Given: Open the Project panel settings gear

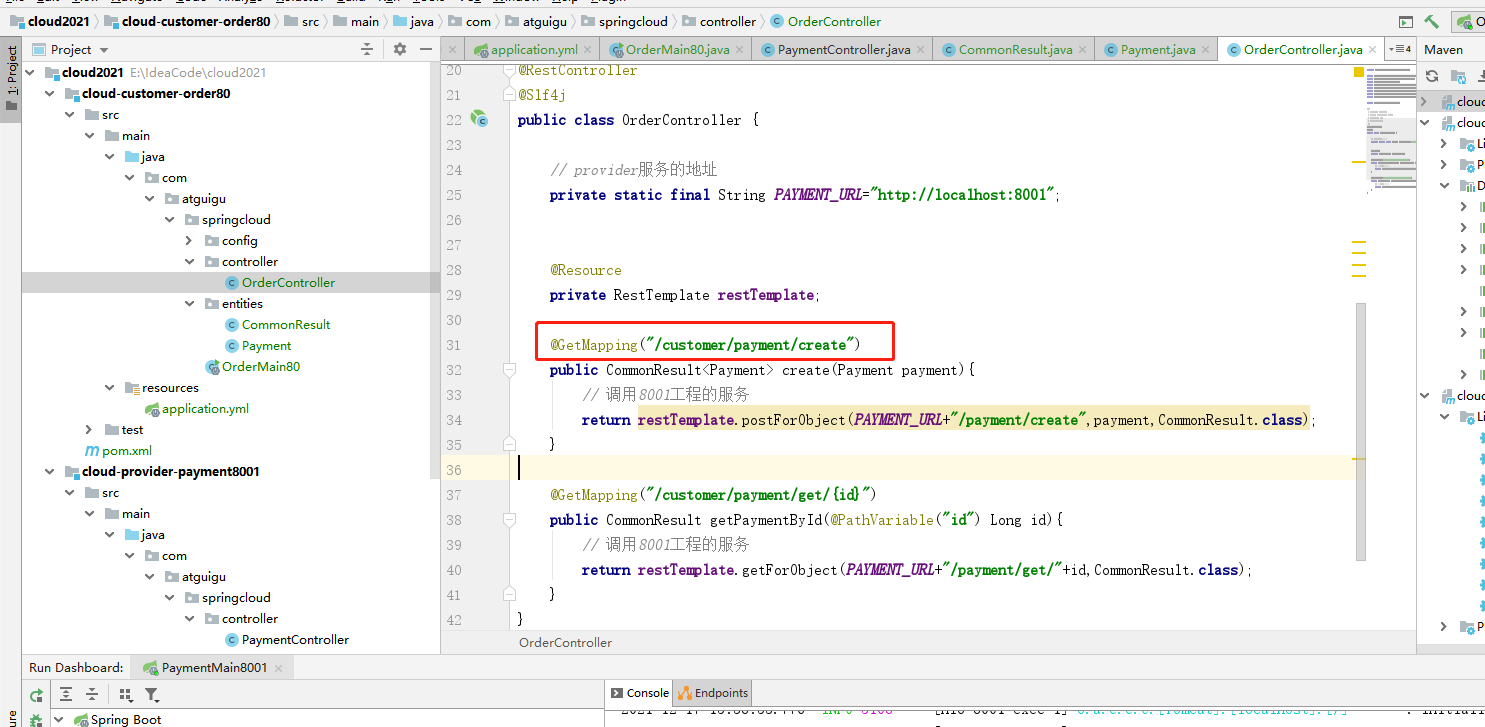Looking at the screenshot, I should [x=400, y=49].
